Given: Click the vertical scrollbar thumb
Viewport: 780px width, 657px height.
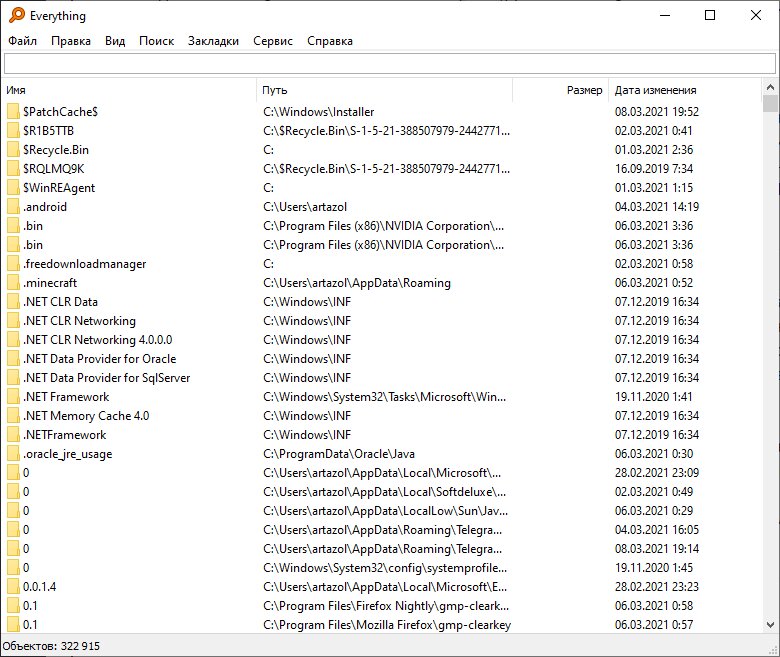Looking at the screenshot, I should (770, 104).
